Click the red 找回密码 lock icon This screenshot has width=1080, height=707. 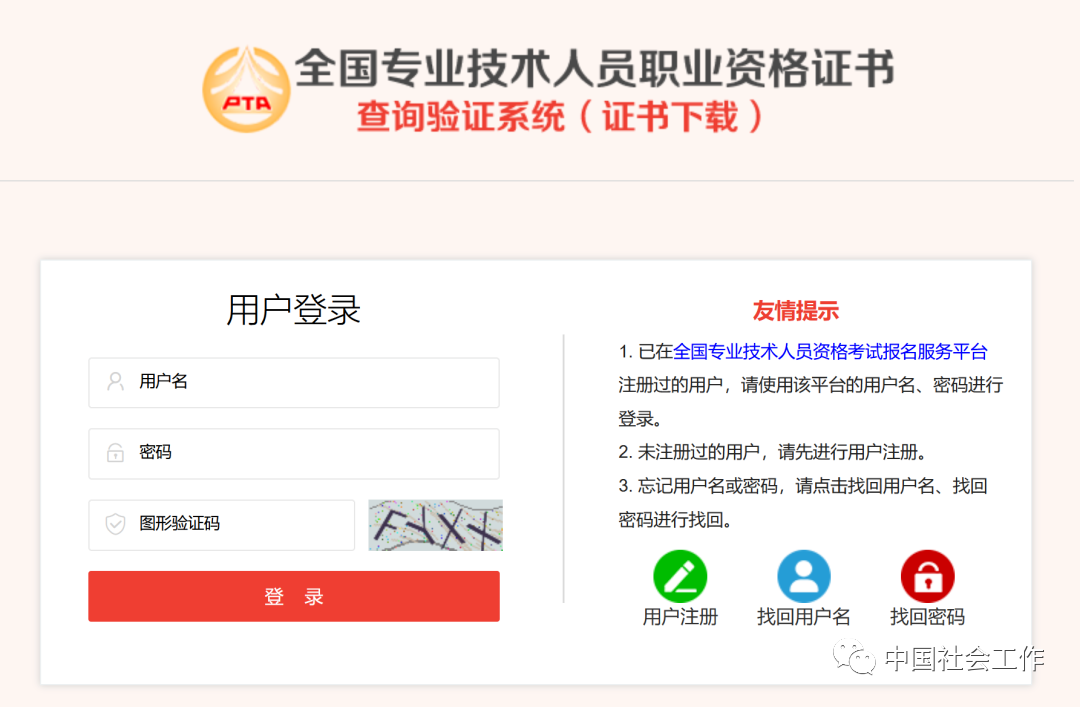click(928, 576)
